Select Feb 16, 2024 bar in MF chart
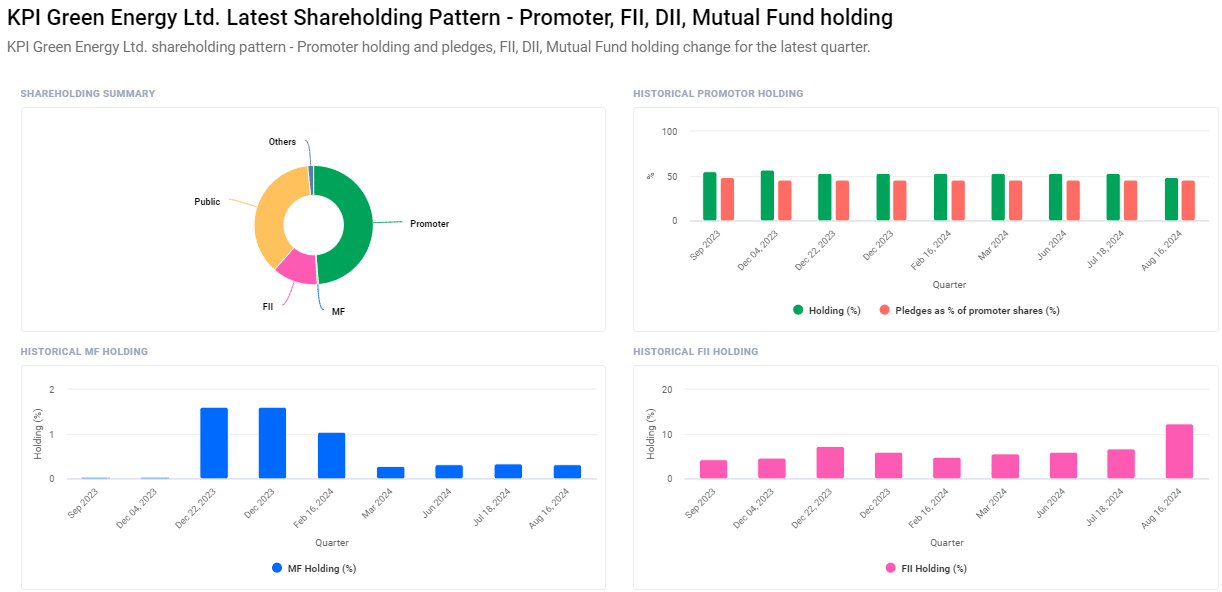 [x=331, y=455]
